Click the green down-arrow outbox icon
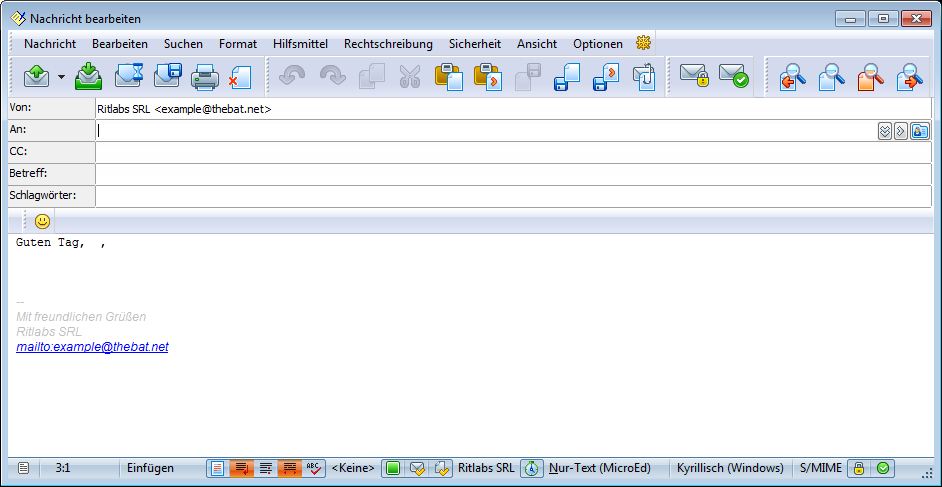Screen dimensions: 942x487 [x=88, y=77]
